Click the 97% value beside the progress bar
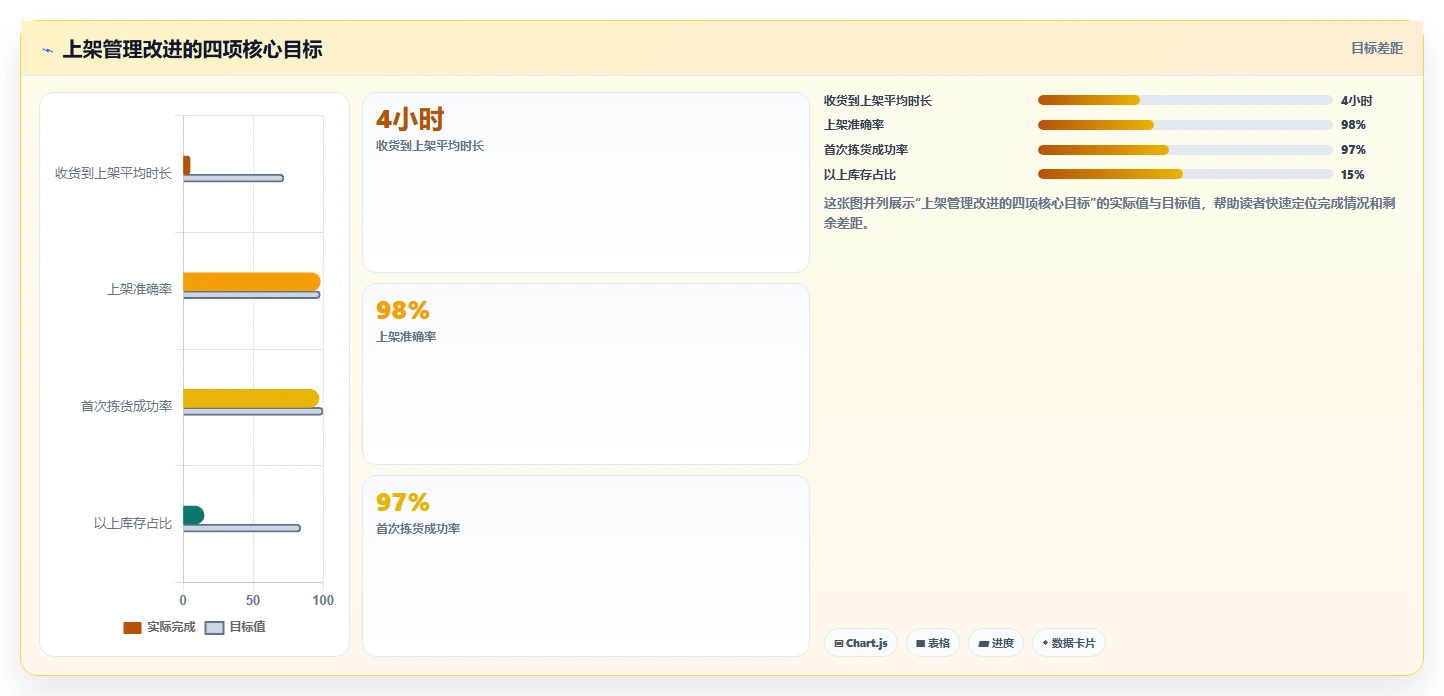The image size is (1444, 696). (x=1353, y=150)
